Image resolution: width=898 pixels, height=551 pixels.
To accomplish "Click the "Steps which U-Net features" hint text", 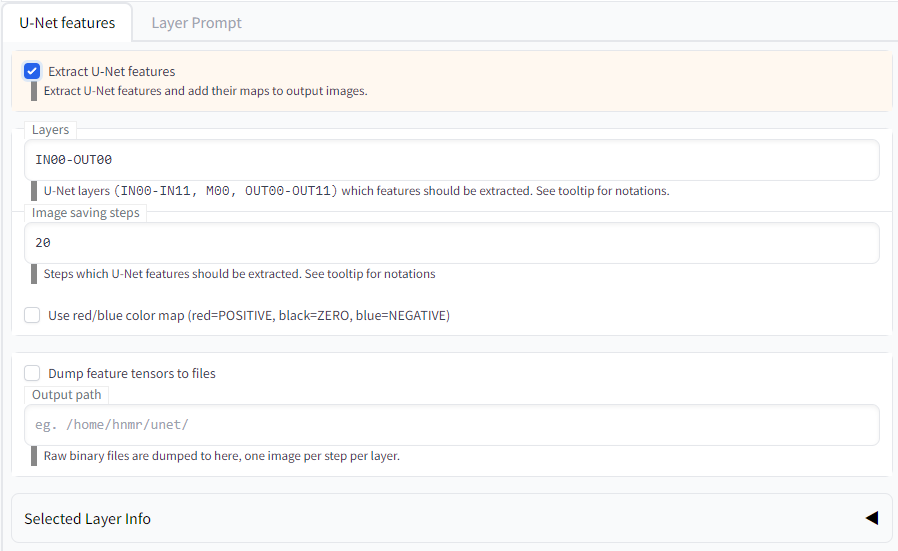I will tap(239, 273).
